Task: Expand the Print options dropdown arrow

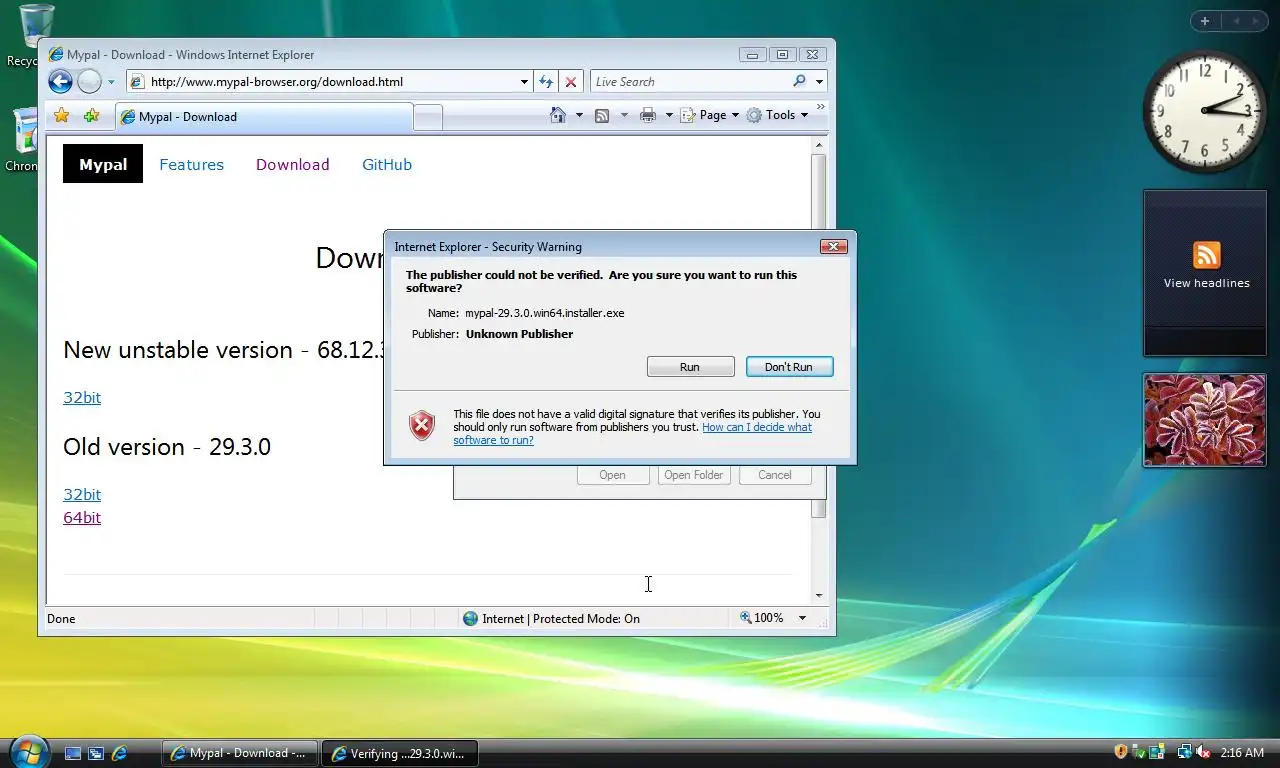Action: point(668,115)
